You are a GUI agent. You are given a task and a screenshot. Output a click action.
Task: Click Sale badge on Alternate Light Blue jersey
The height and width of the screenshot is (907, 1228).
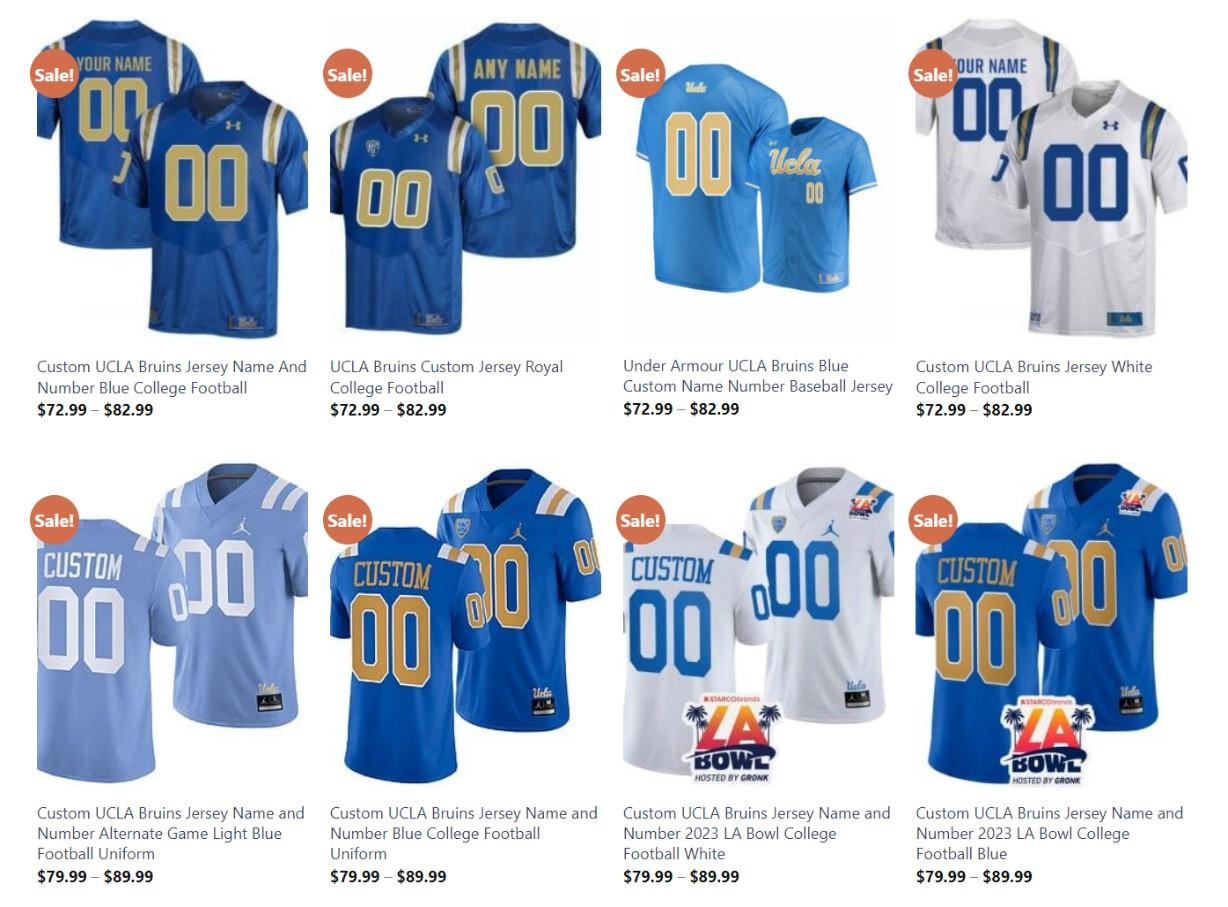tap(55, 520)
